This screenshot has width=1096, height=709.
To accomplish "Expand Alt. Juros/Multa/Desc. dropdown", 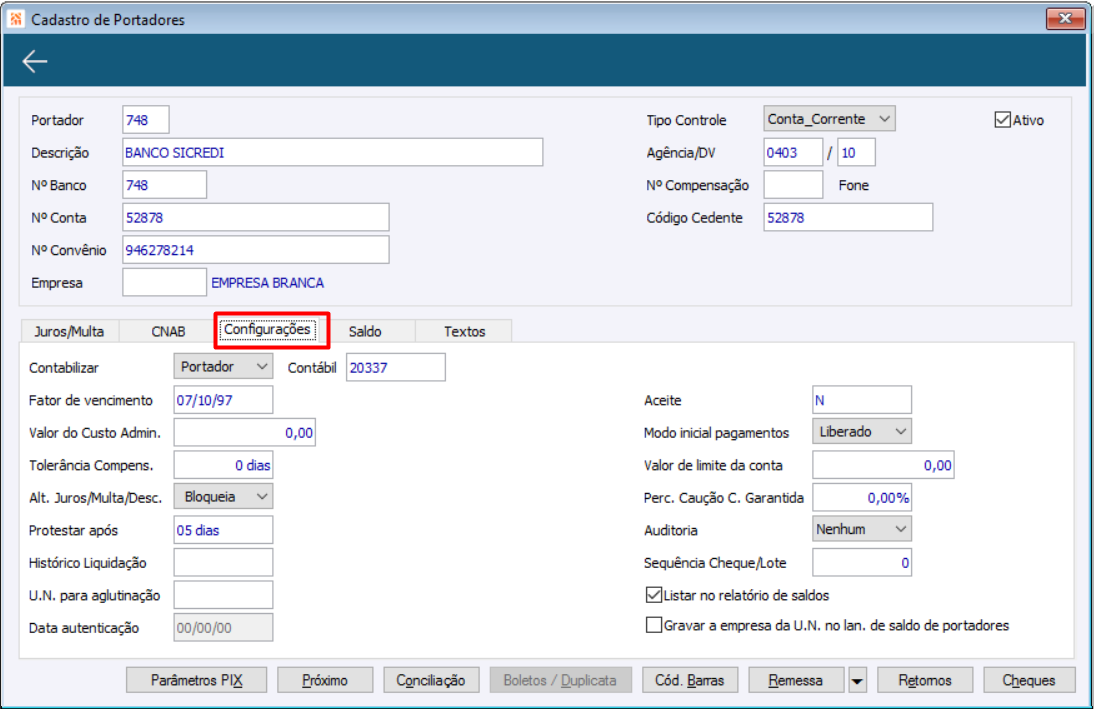I will coord(223,497).
